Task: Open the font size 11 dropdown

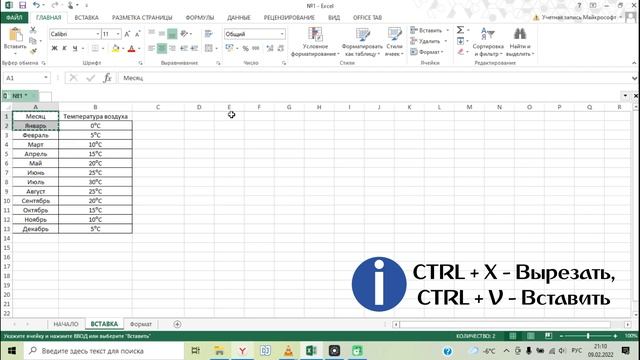Action: point(118,34)
